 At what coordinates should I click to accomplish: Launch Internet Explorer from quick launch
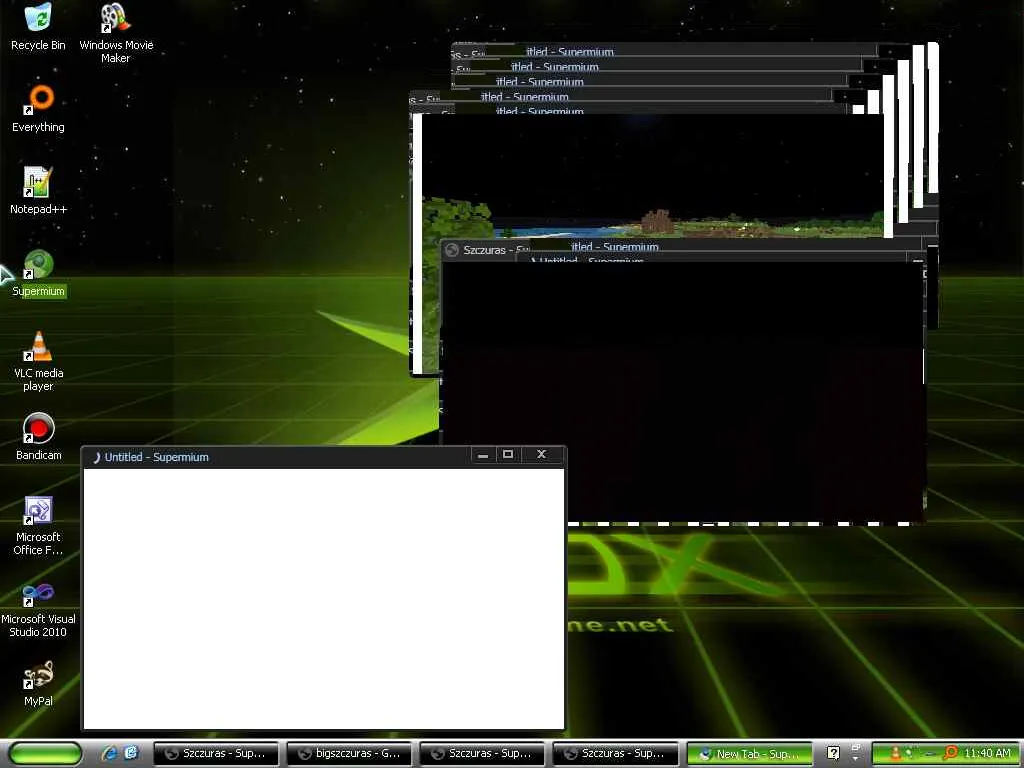click(x=110, y=754)
